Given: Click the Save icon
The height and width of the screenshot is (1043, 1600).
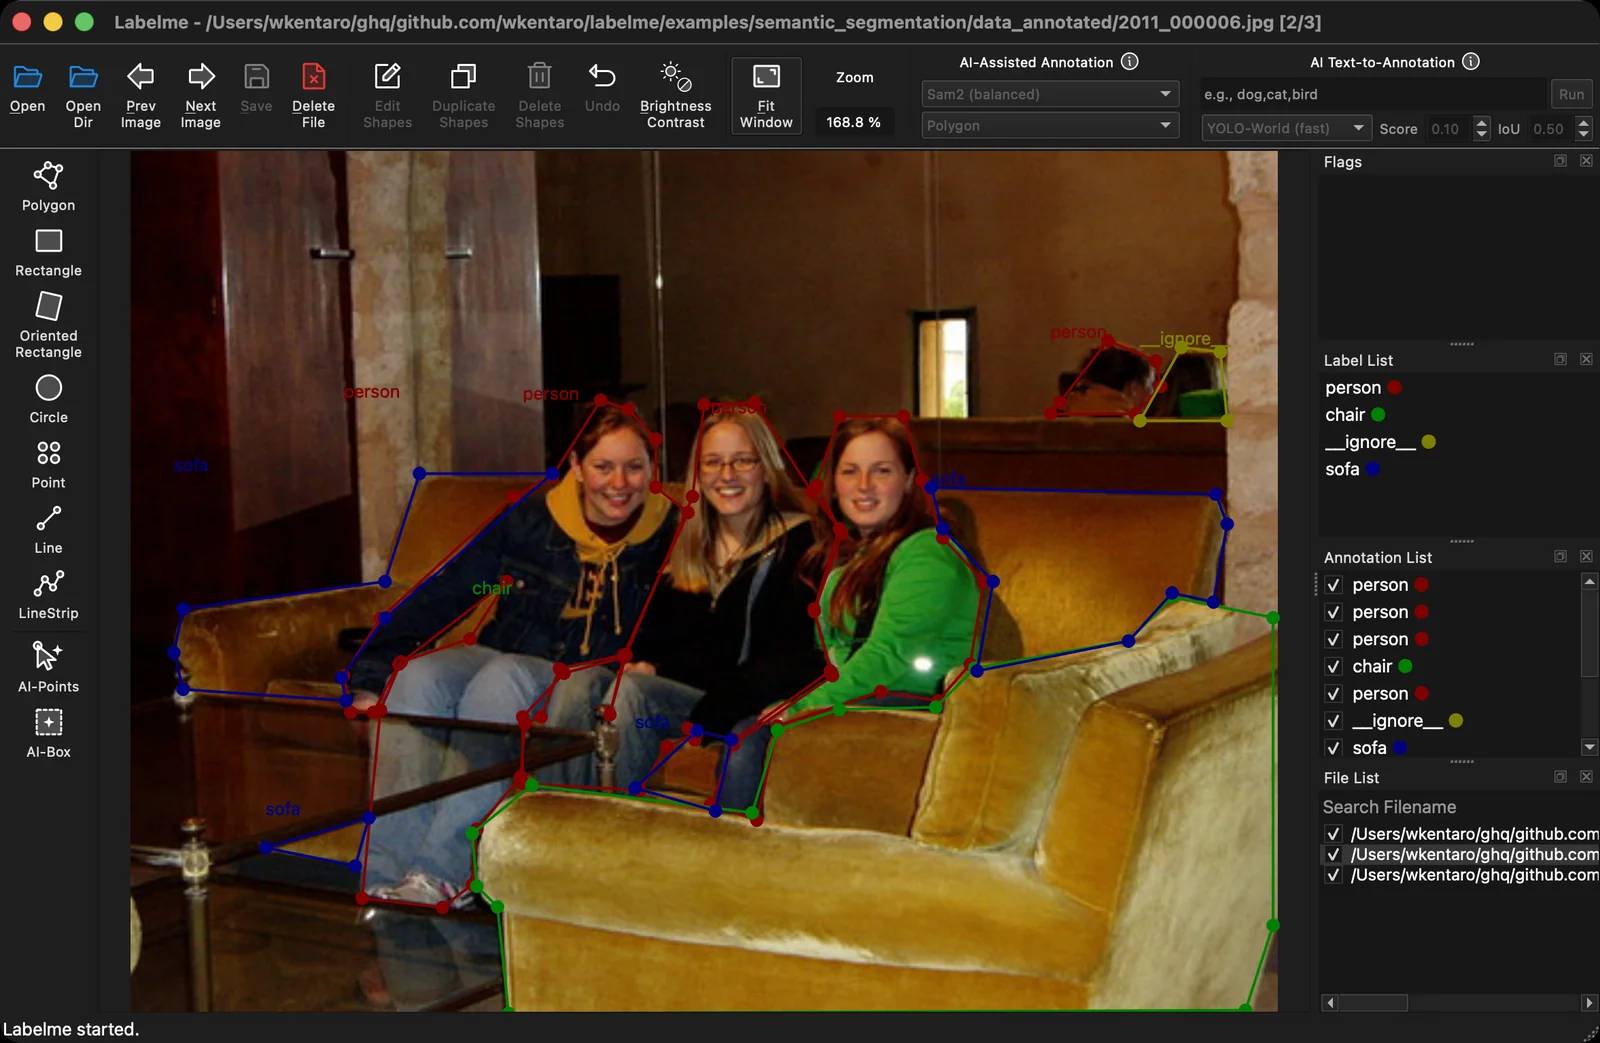Looking at the screenshot, I should pyautogui.click(x=256, y=76).
